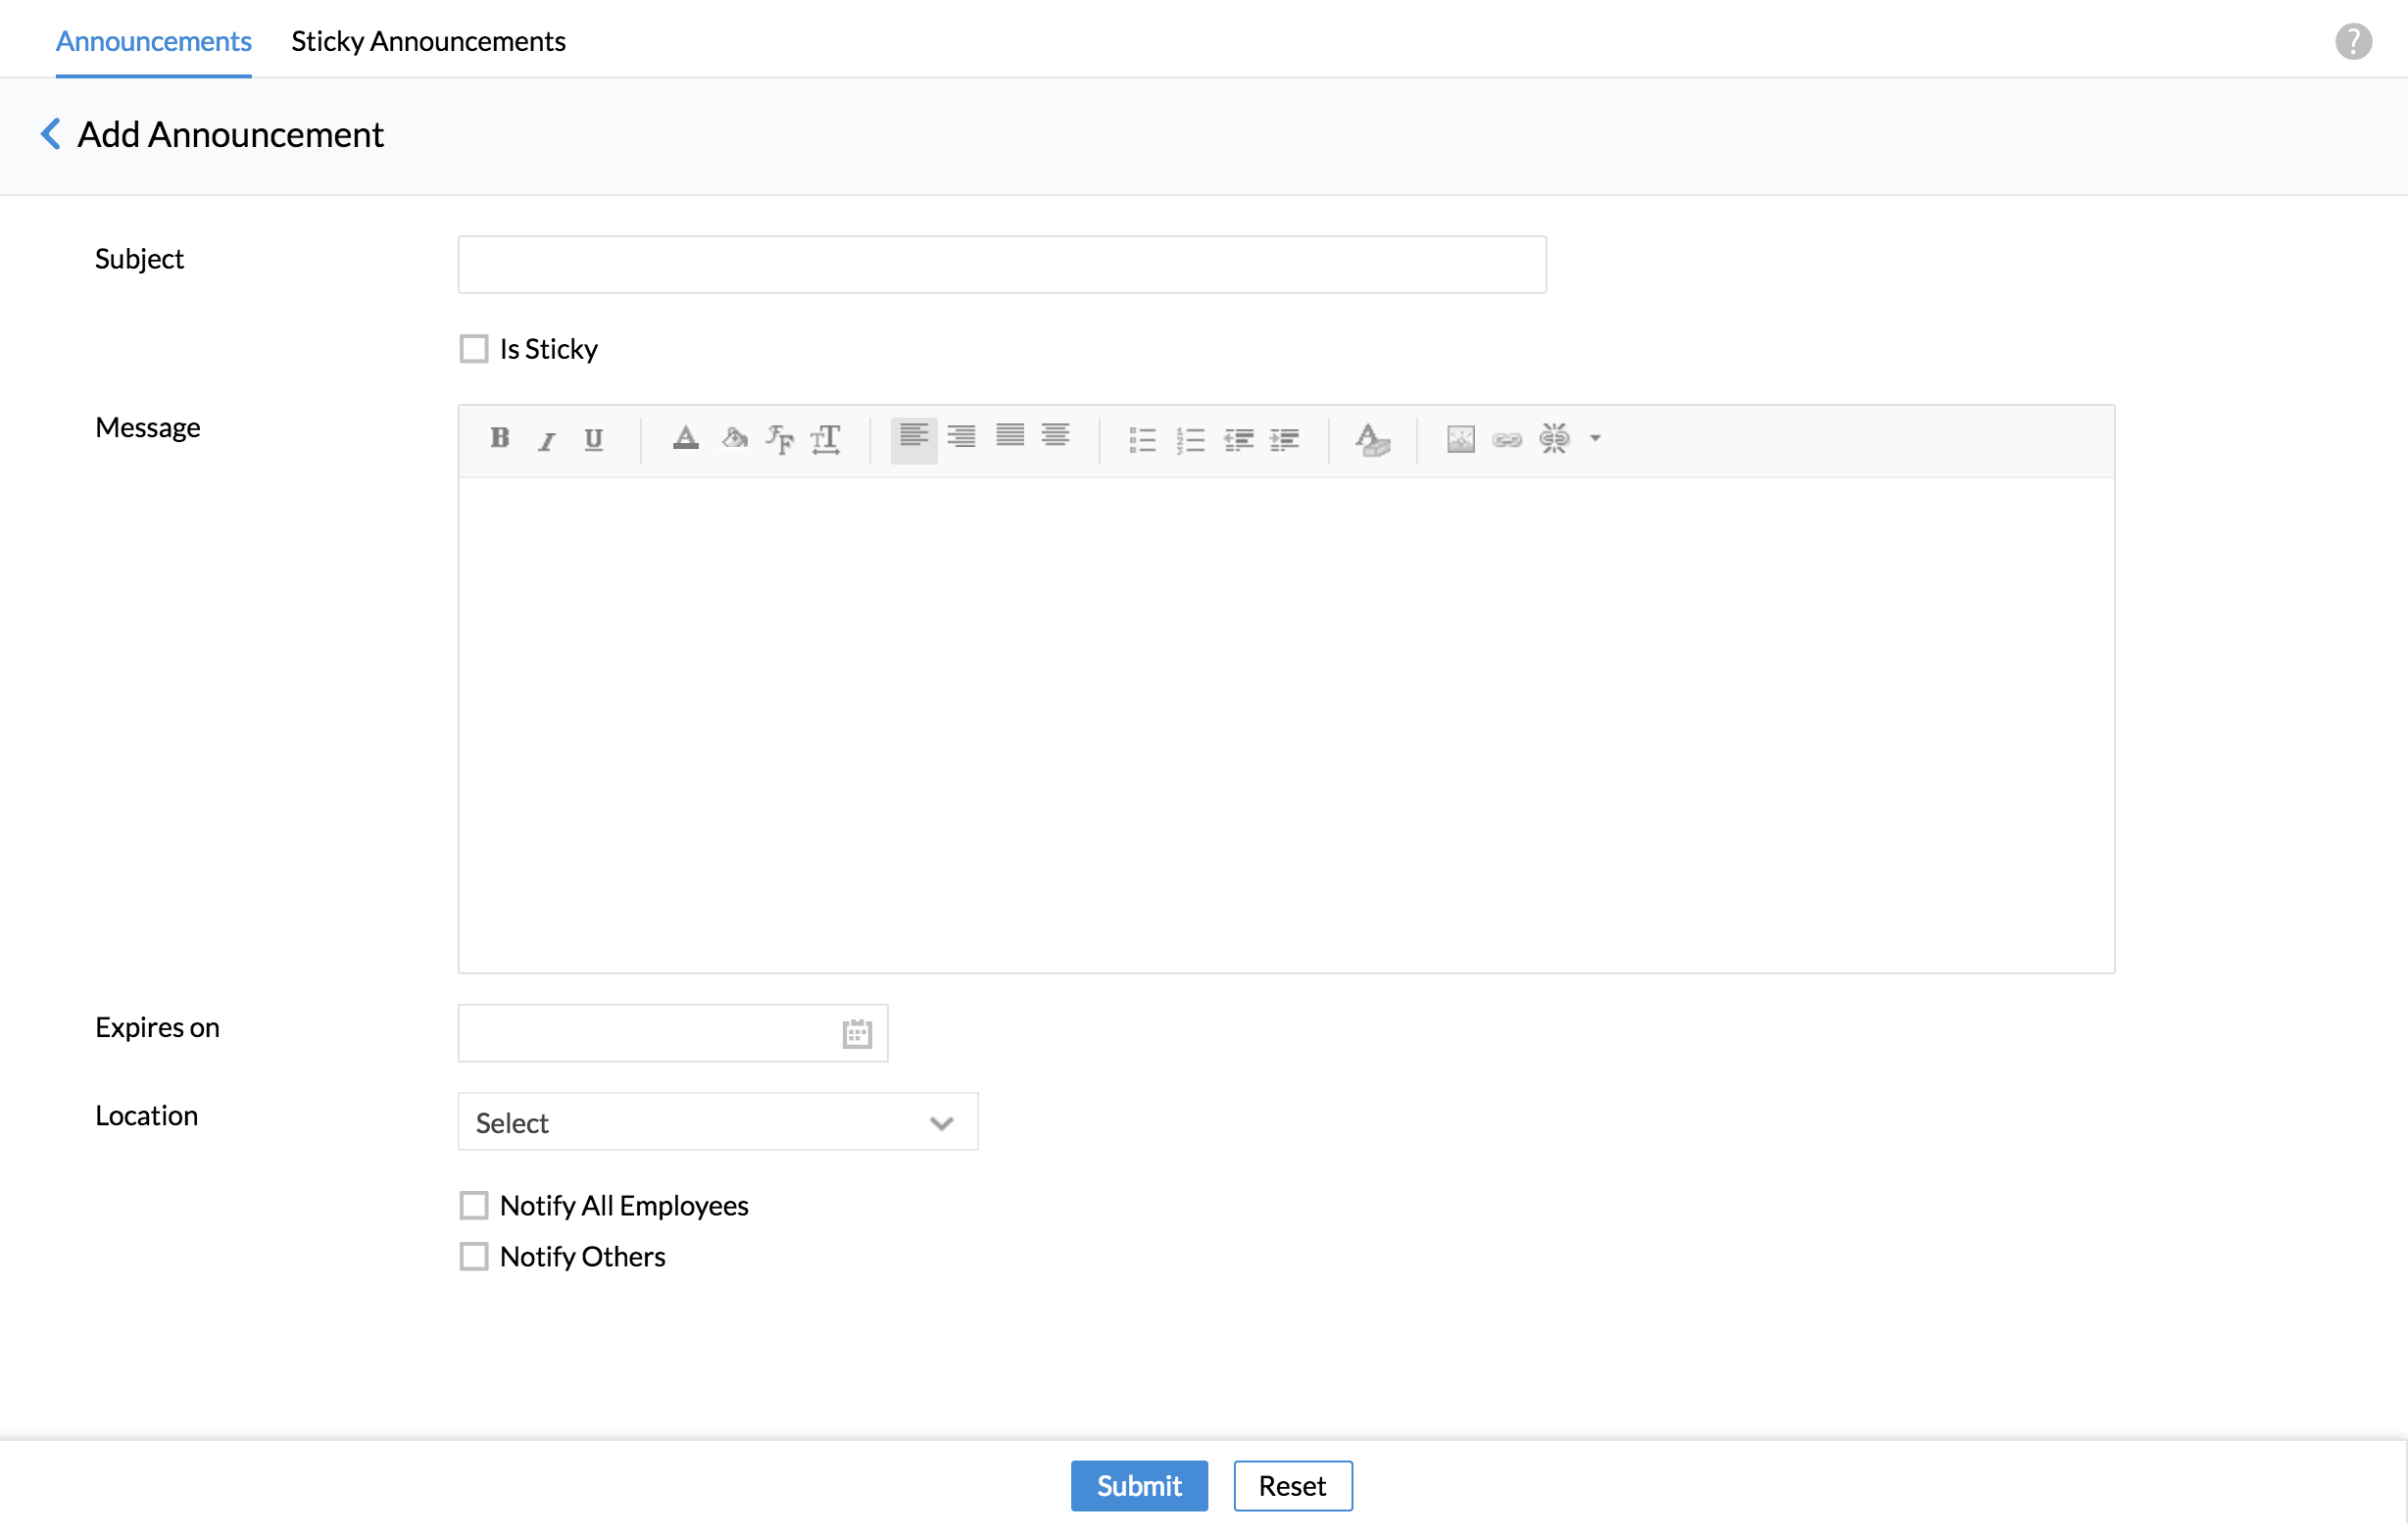Tick the Notify Others checkbox
The width and height of the screenshot is (2408, 1536).
474,1256
